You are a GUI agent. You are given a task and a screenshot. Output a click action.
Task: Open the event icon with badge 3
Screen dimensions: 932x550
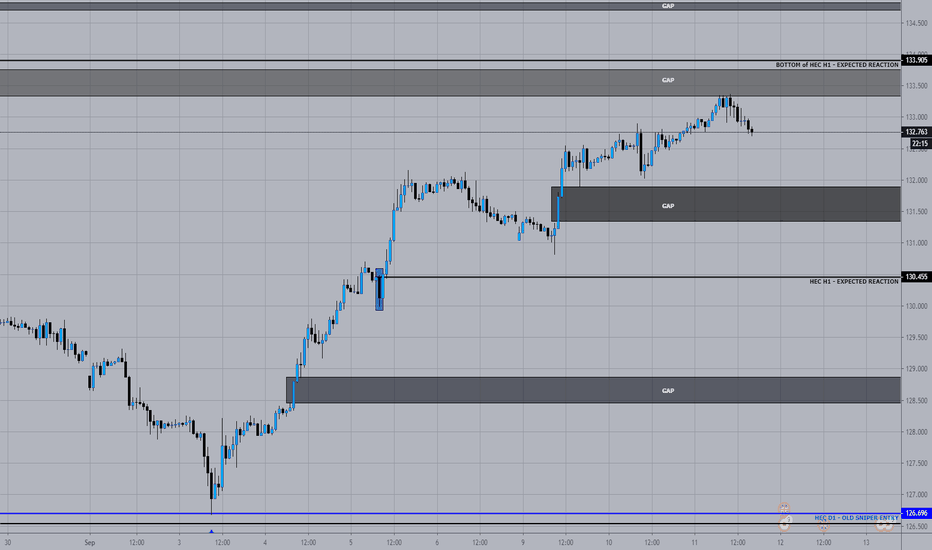(785, 524)
